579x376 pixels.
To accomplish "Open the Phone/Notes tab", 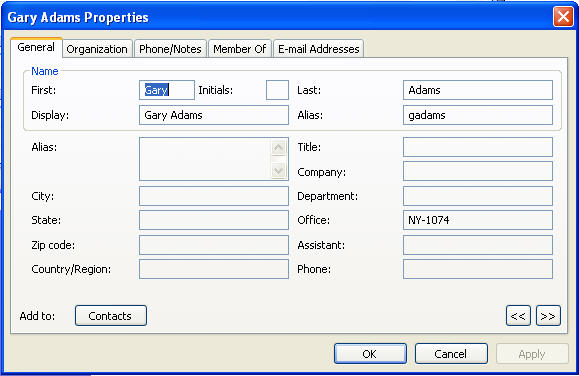I will point(170,49).
